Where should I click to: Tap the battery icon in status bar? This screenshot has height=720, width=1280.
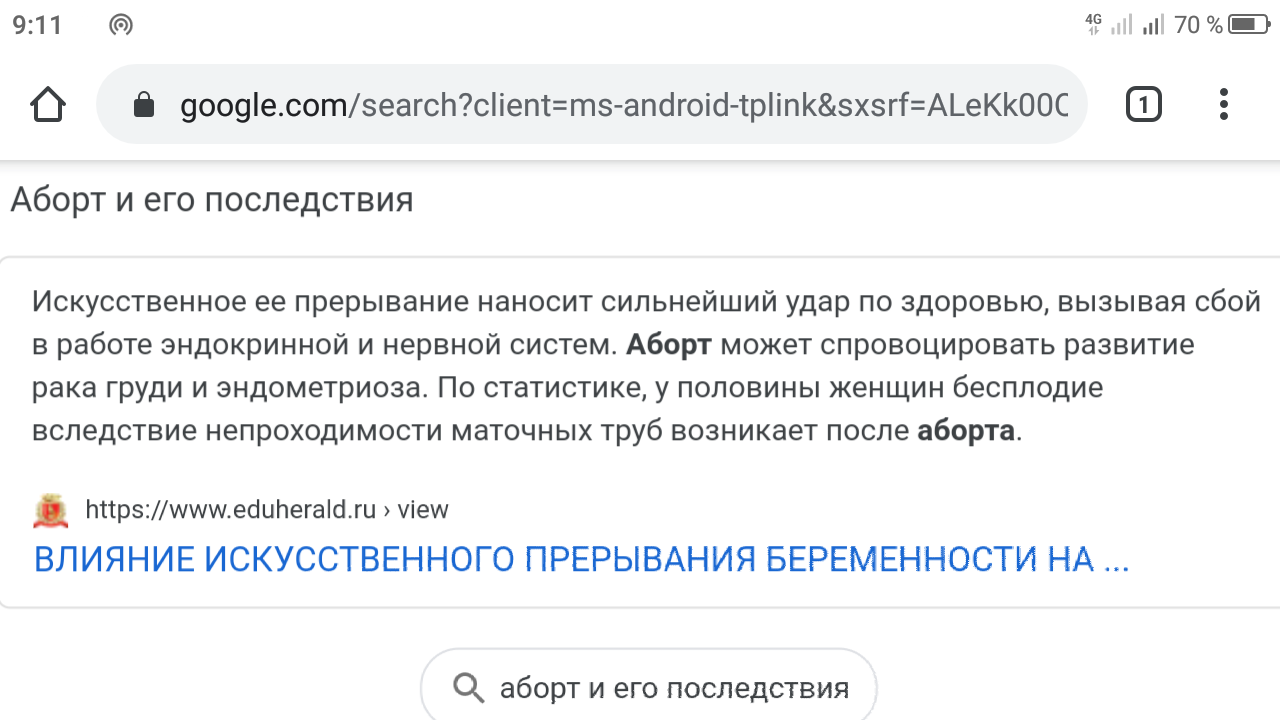(1249, 24)
